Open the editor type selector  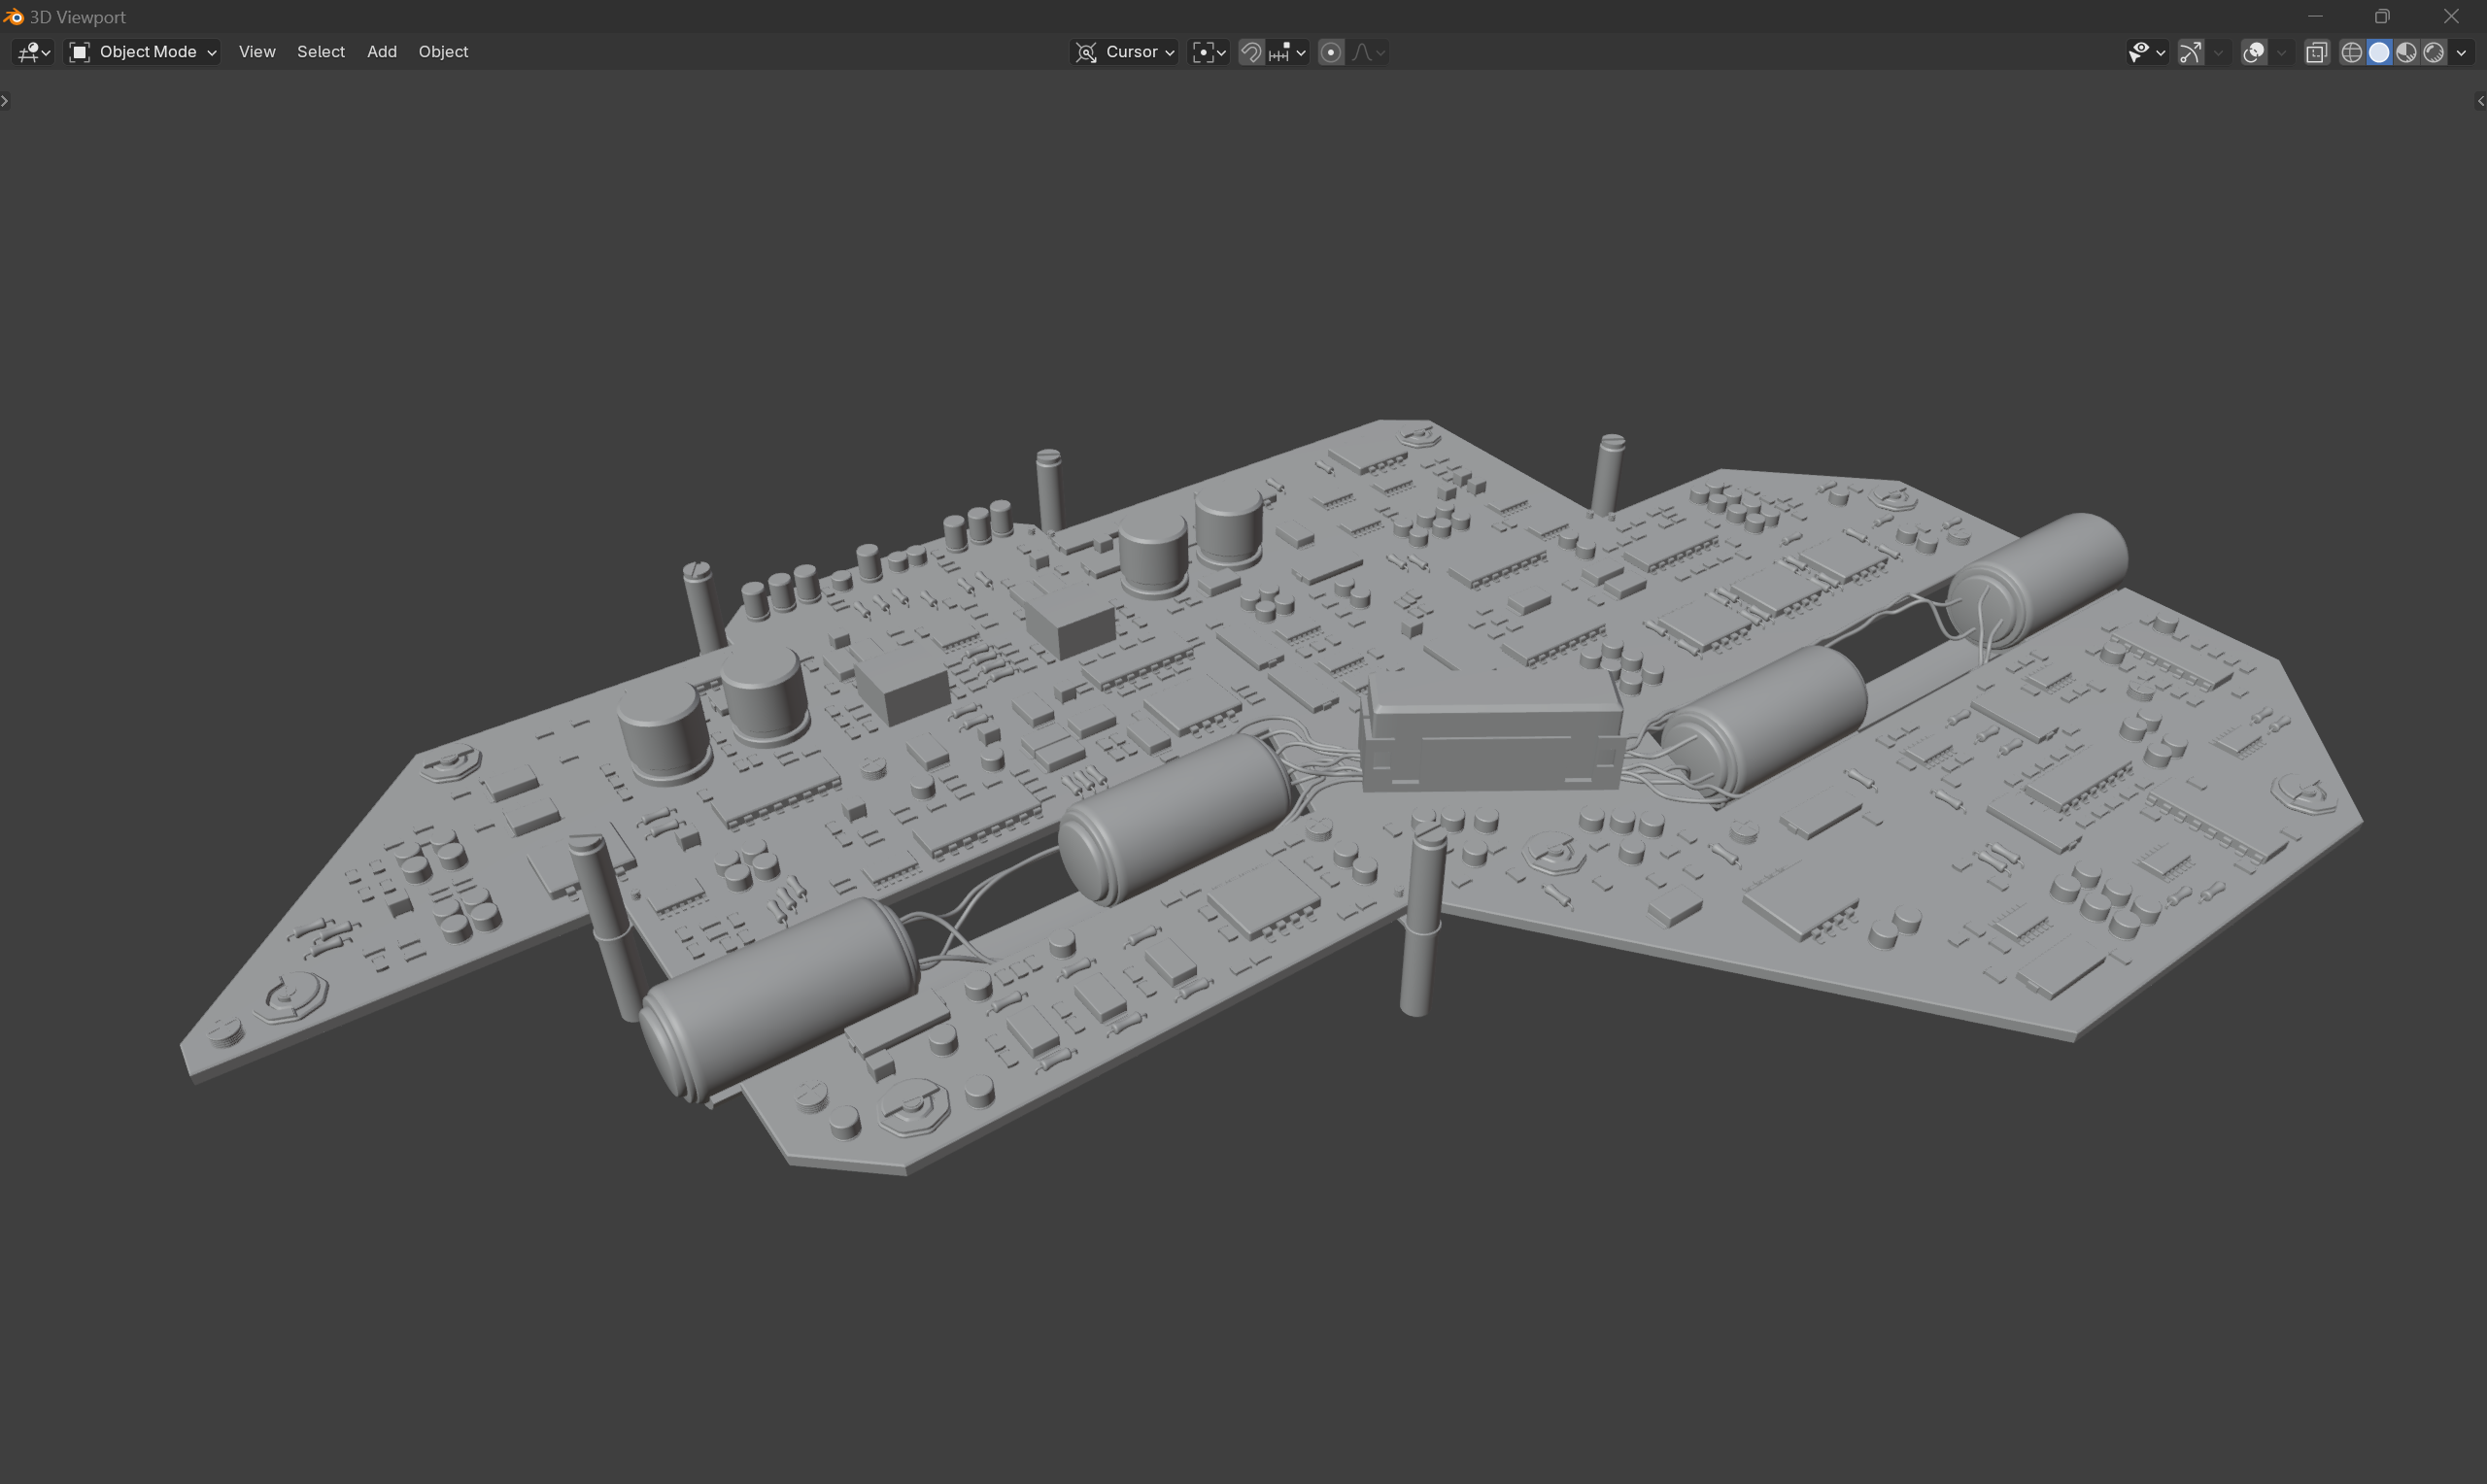pos(33,52)
